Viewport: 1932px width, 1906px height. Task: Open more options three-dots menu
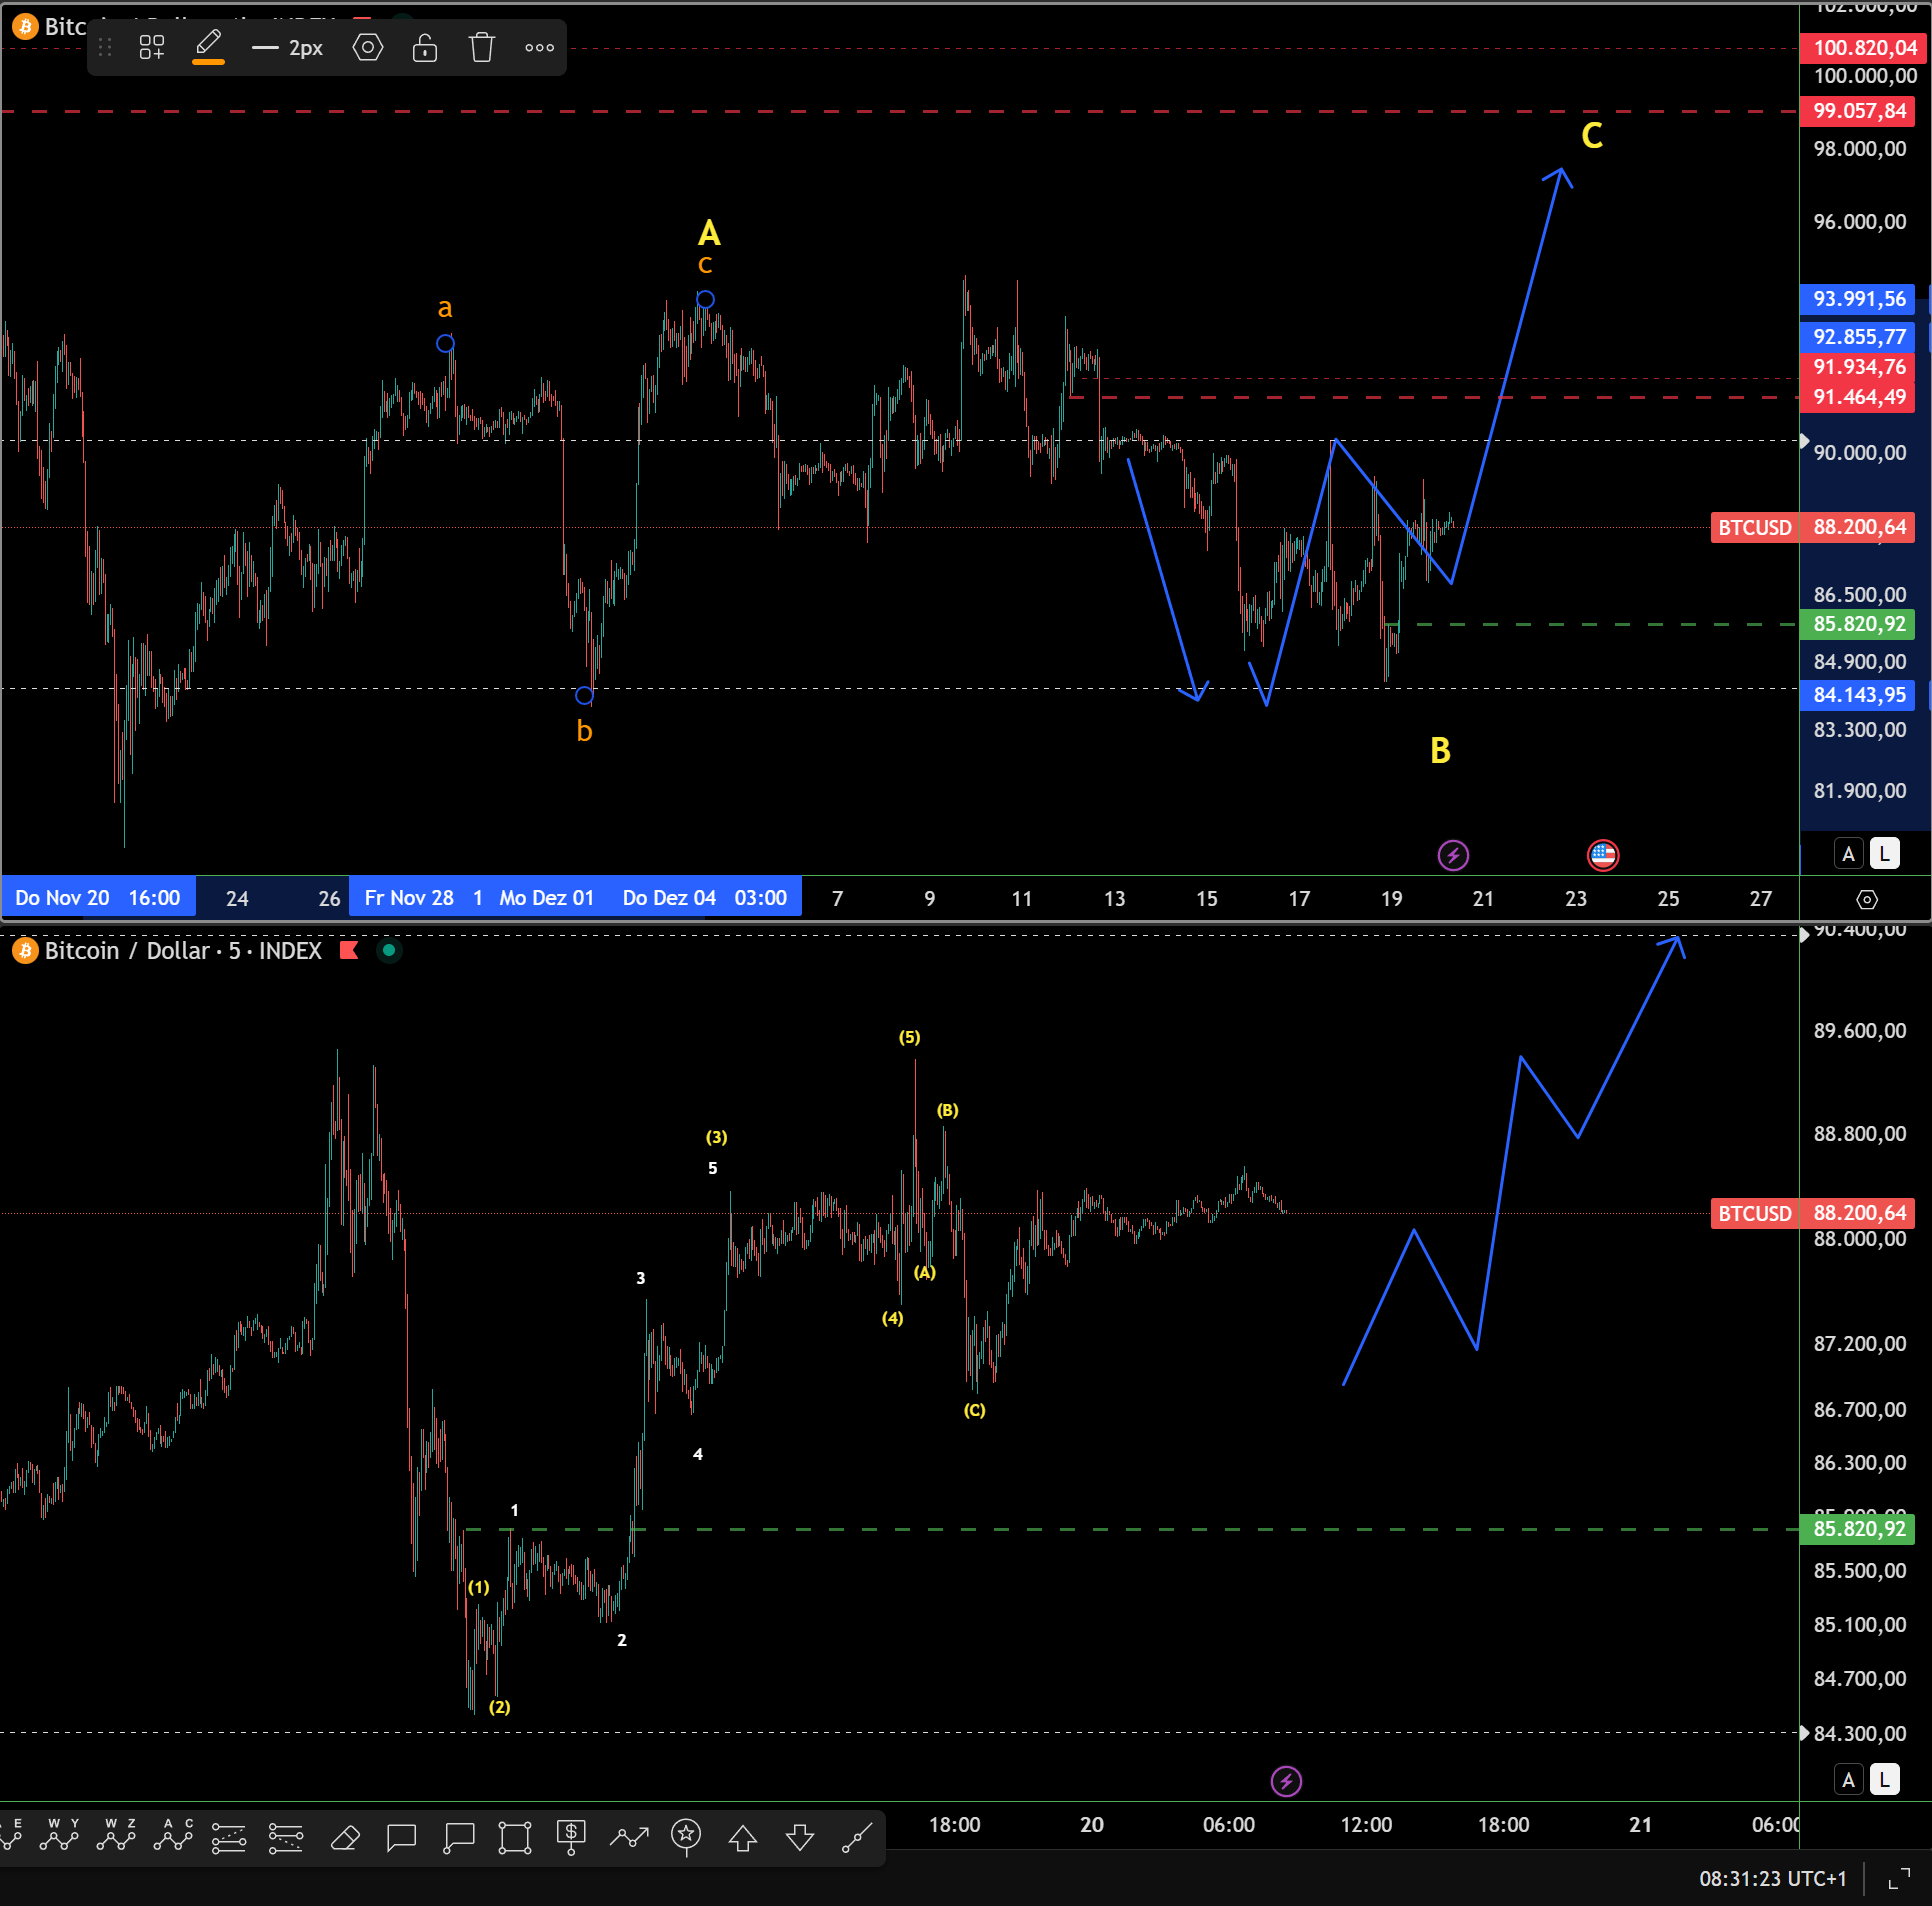[x=539, y=47]
